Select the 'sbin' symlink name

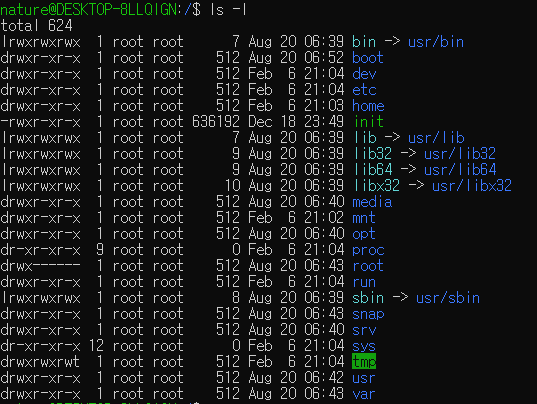coord(368,298)
